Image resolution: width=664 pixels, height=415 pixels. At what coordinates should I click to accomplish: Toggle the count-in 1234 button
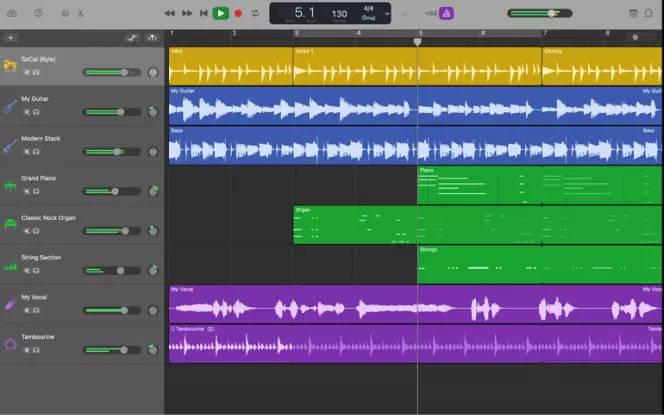[431, 13]
